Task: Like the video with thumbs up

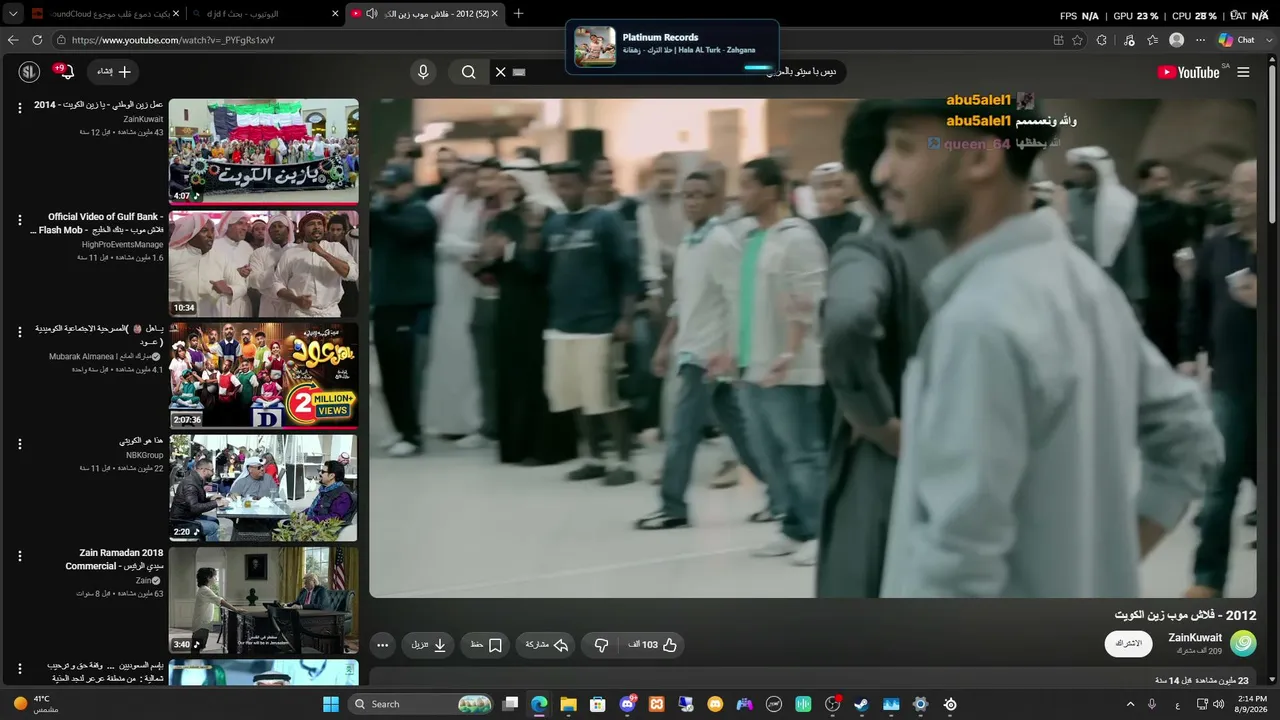Action: pos(652,645)
